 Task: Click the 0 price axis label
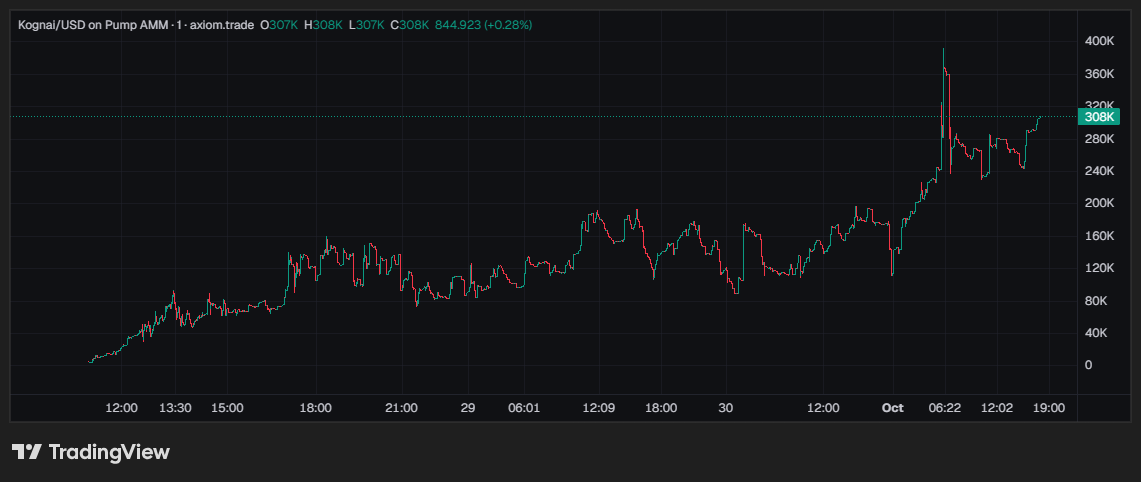1089,365
